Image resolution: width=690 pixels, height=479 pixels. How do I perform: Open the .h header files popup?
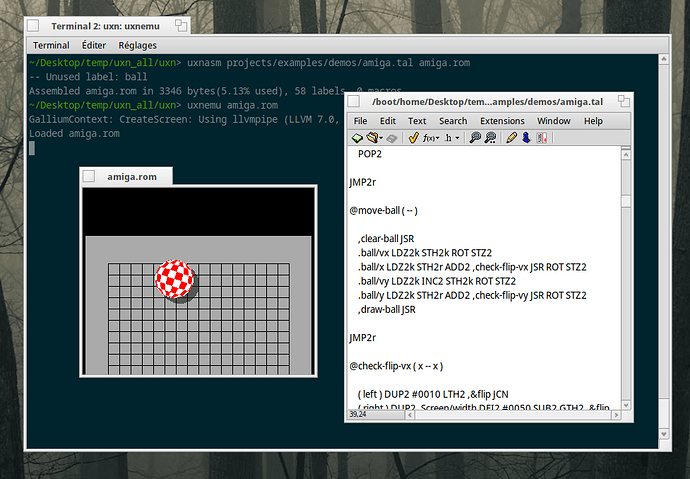pos(452,138)
